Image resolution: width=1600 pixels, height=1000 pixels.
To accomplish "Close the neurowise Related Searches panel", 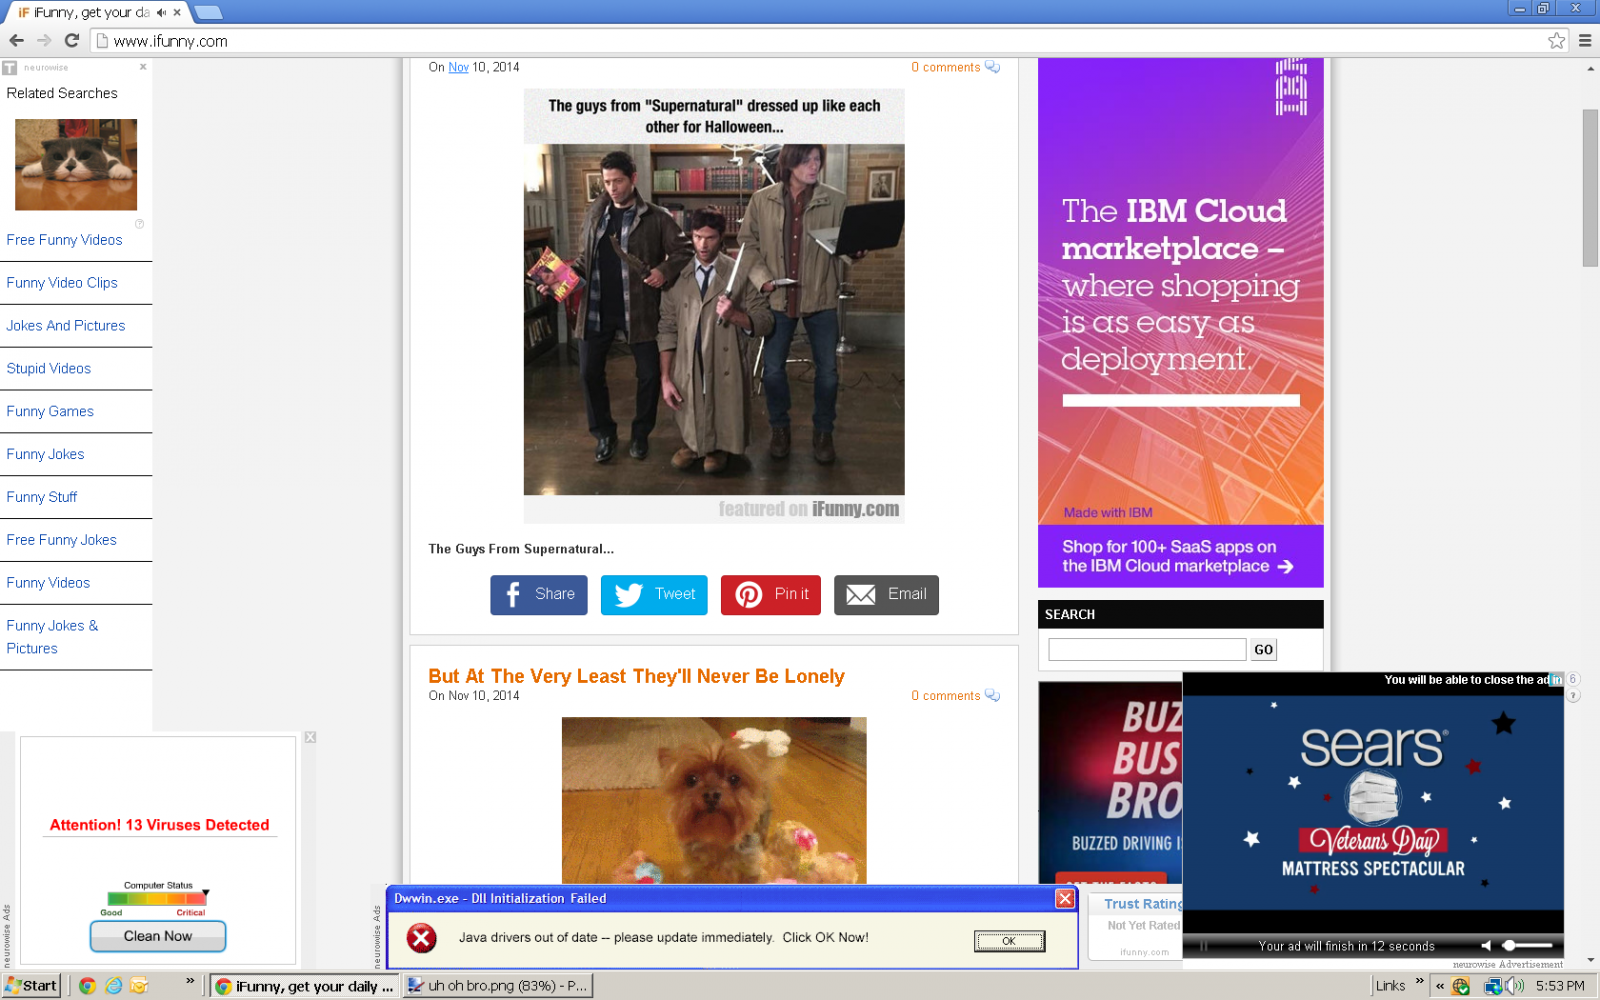I will 143,67.
